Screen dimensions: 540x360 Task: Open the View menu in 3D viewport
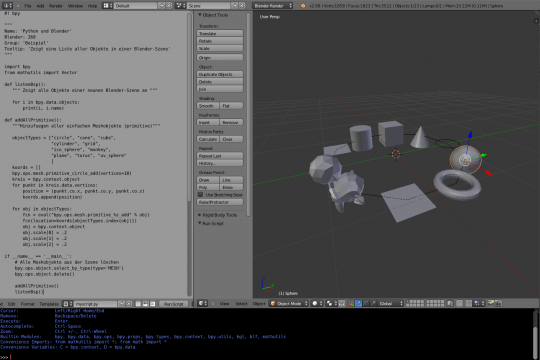pyautogui.click(x=225, y=303)
